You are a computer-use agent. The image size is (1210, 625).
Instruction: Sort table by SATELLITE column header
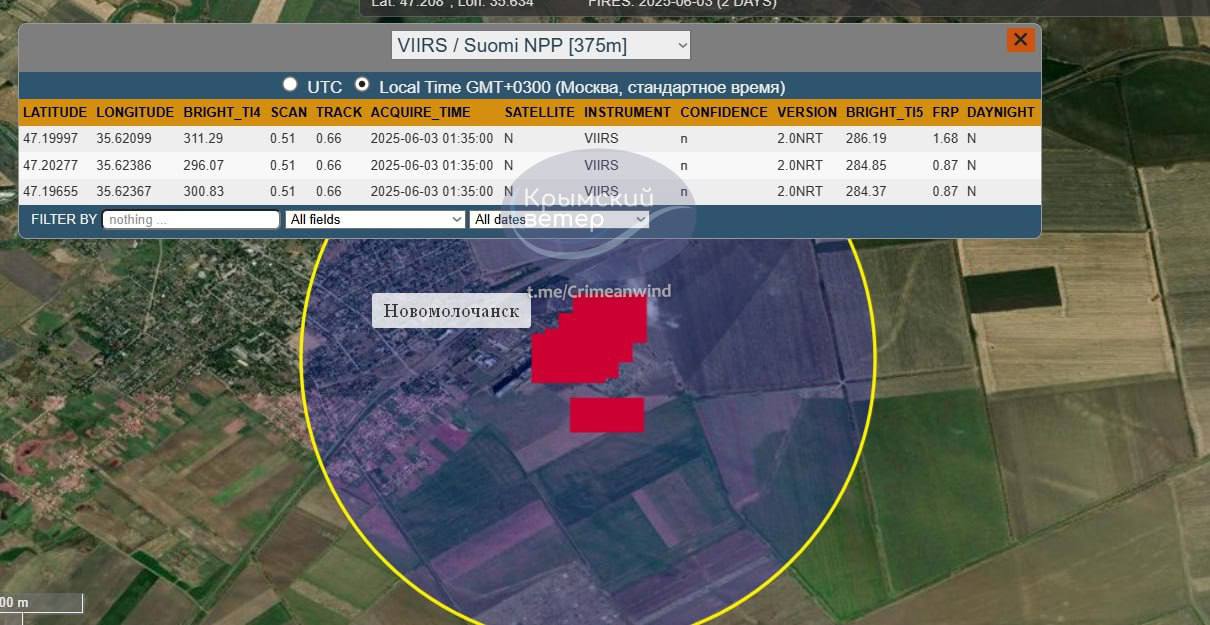click(x=539, y=112)
